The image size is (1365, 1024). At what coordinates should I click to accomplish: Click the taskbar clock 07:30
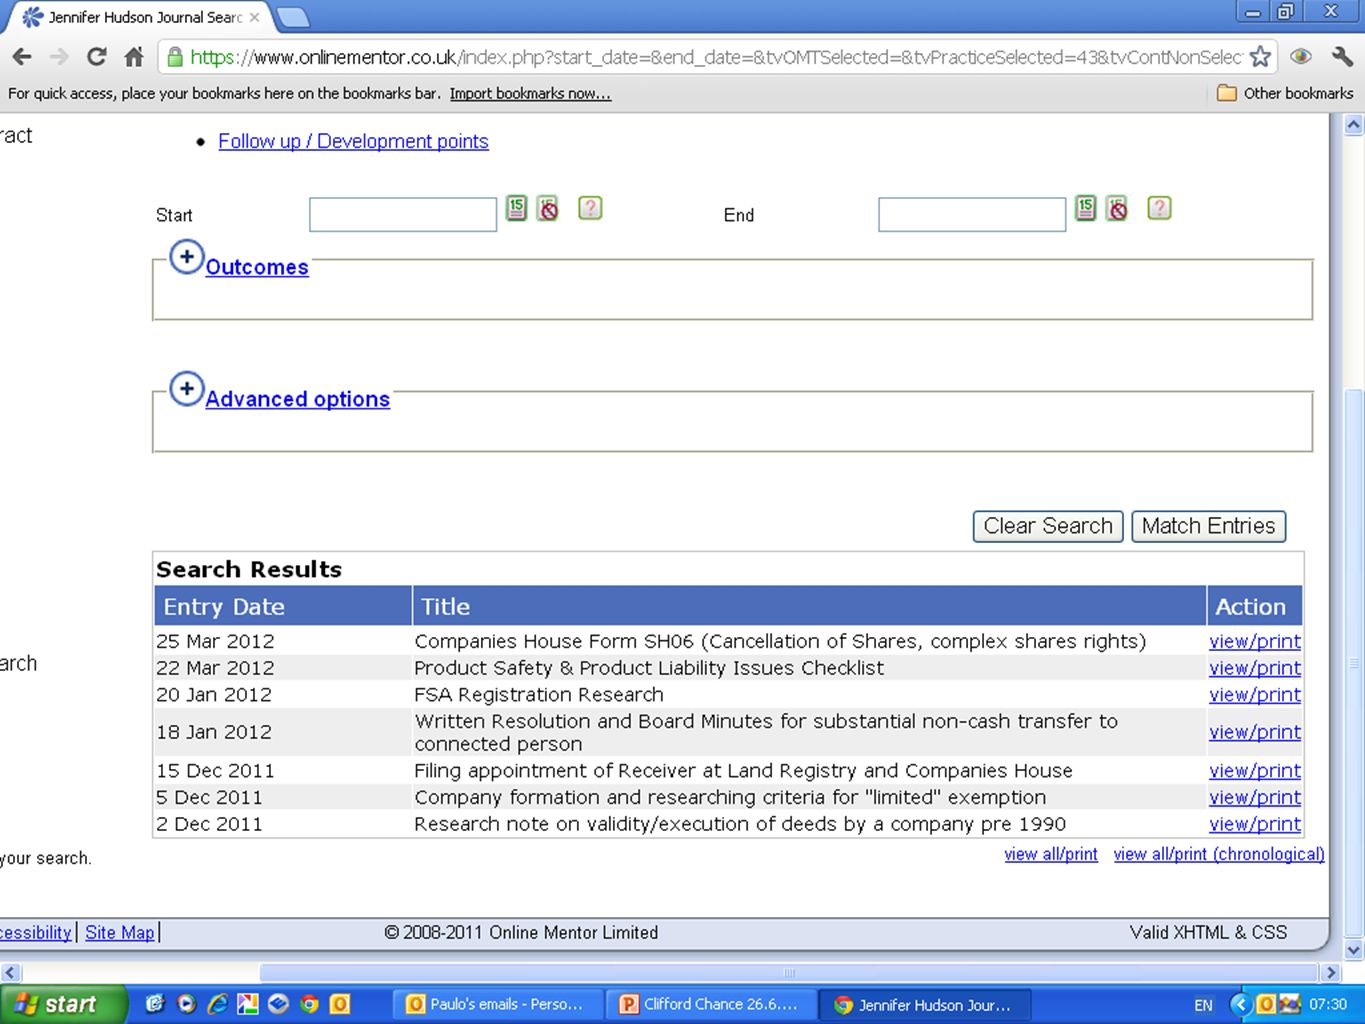(1328, 1004)
